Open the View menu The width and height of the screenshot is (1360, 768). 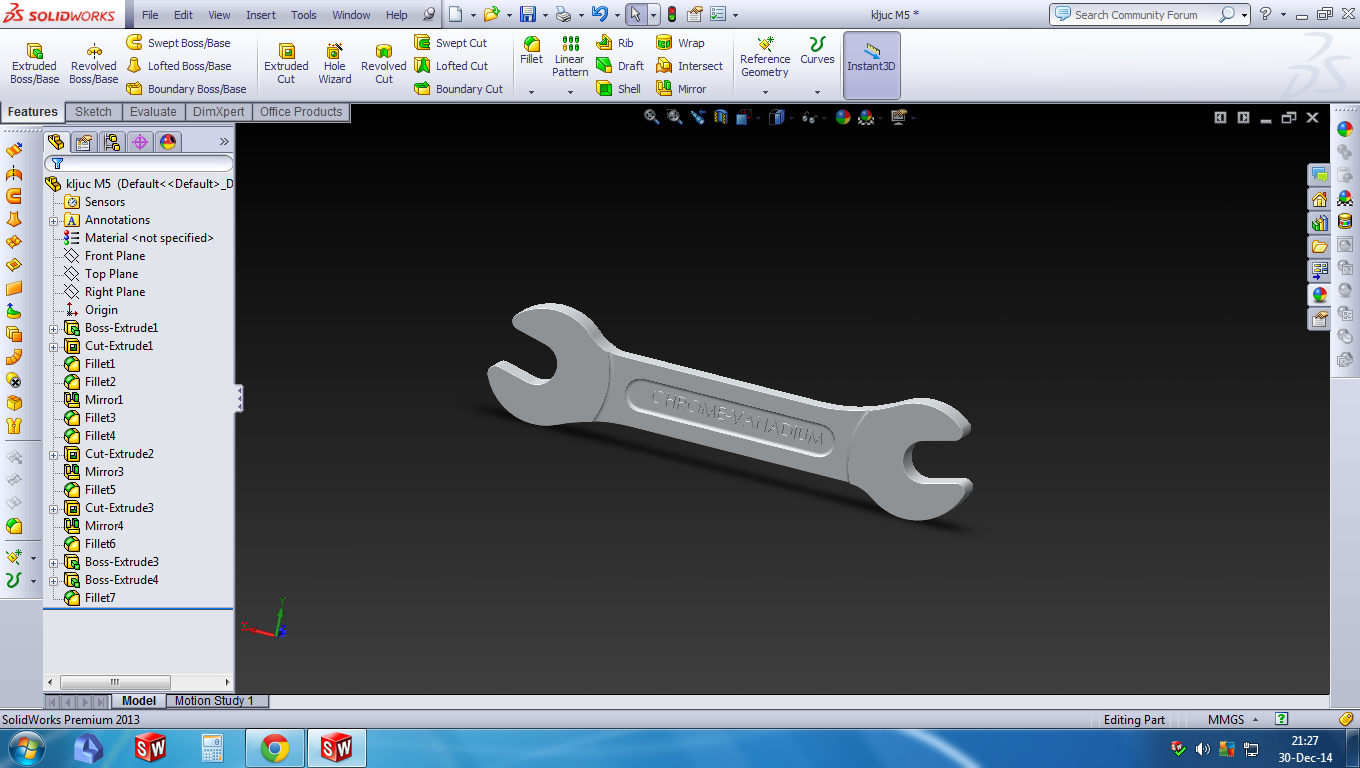pyautogui.click(x=219, y=15)
